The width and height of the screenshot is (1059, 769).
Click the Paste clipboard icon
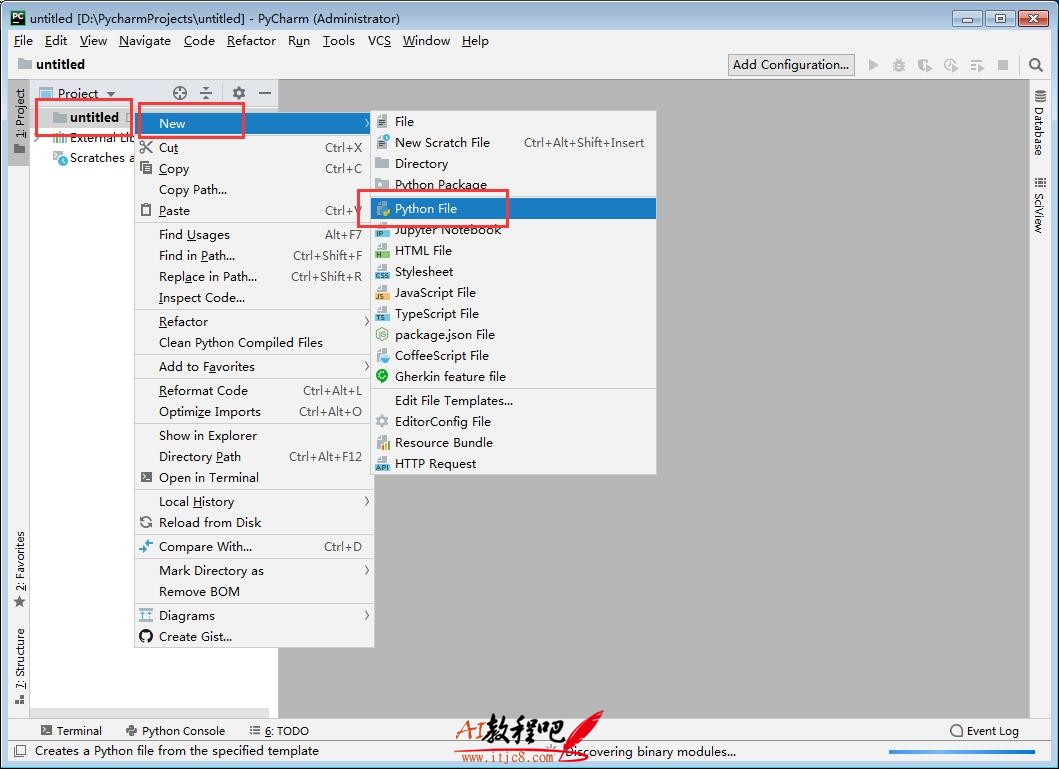[x=146, y=210]
